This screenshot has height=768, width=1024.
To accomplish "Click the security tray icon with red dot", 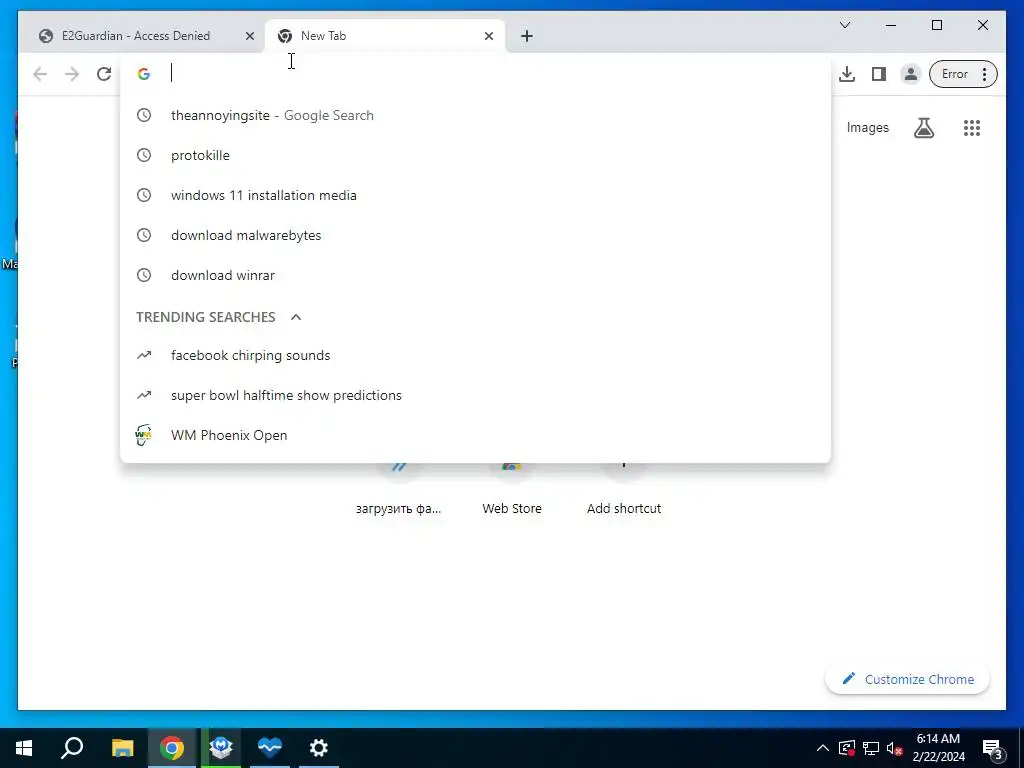I will [846, 748].
